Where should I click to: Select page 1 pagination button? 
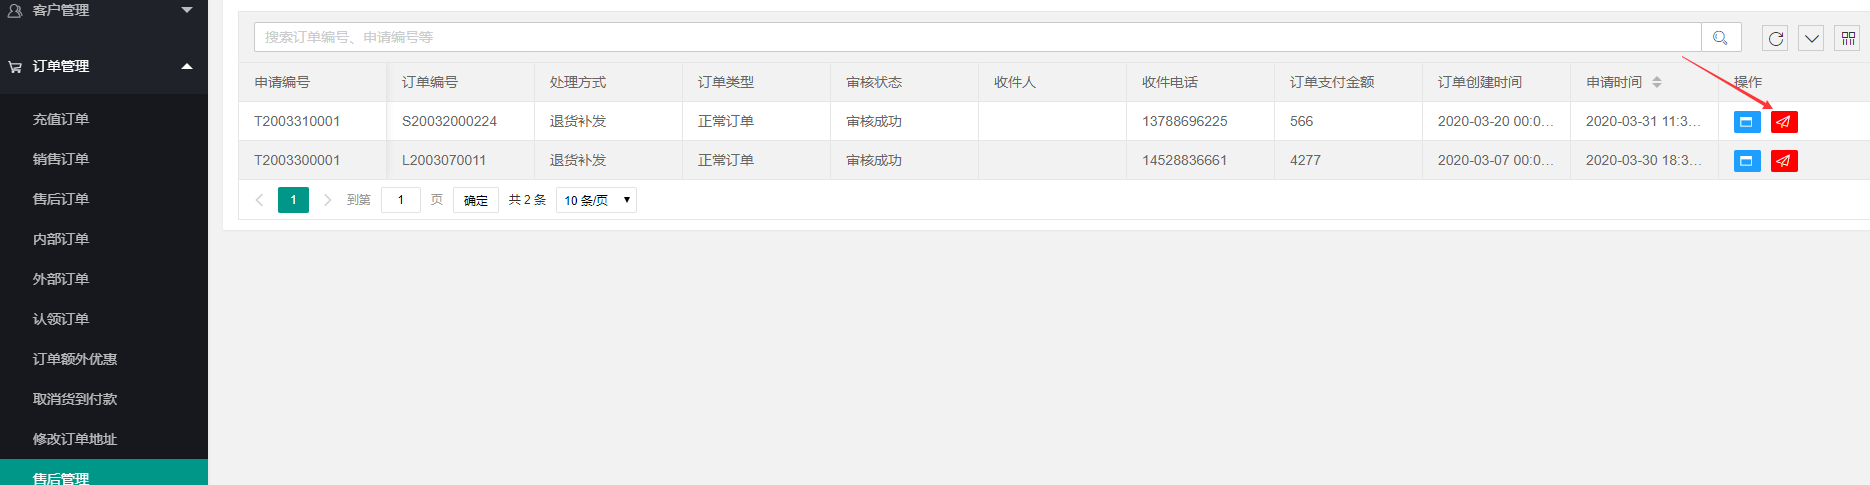[x=293, y=200]
